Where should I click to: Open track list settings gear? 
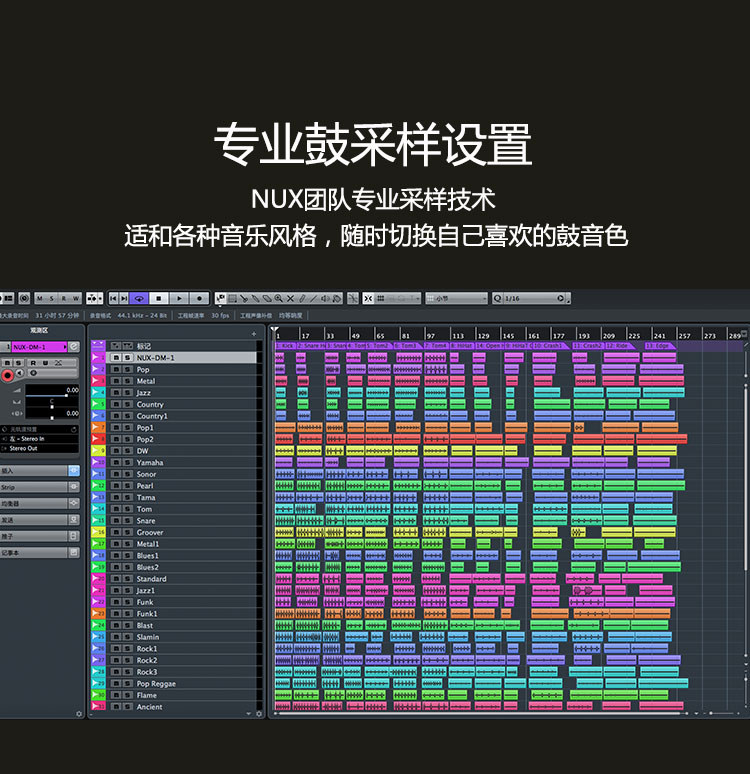(x=259, y=714)
